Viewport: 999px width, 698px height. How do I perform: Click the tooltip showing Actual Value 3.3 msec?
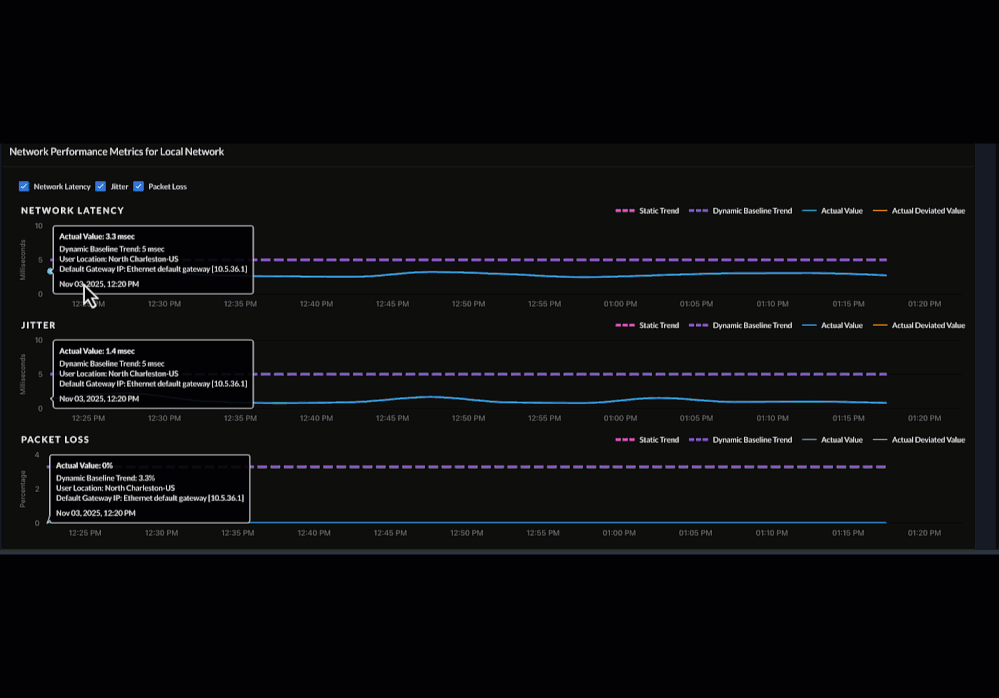point(153,261)
